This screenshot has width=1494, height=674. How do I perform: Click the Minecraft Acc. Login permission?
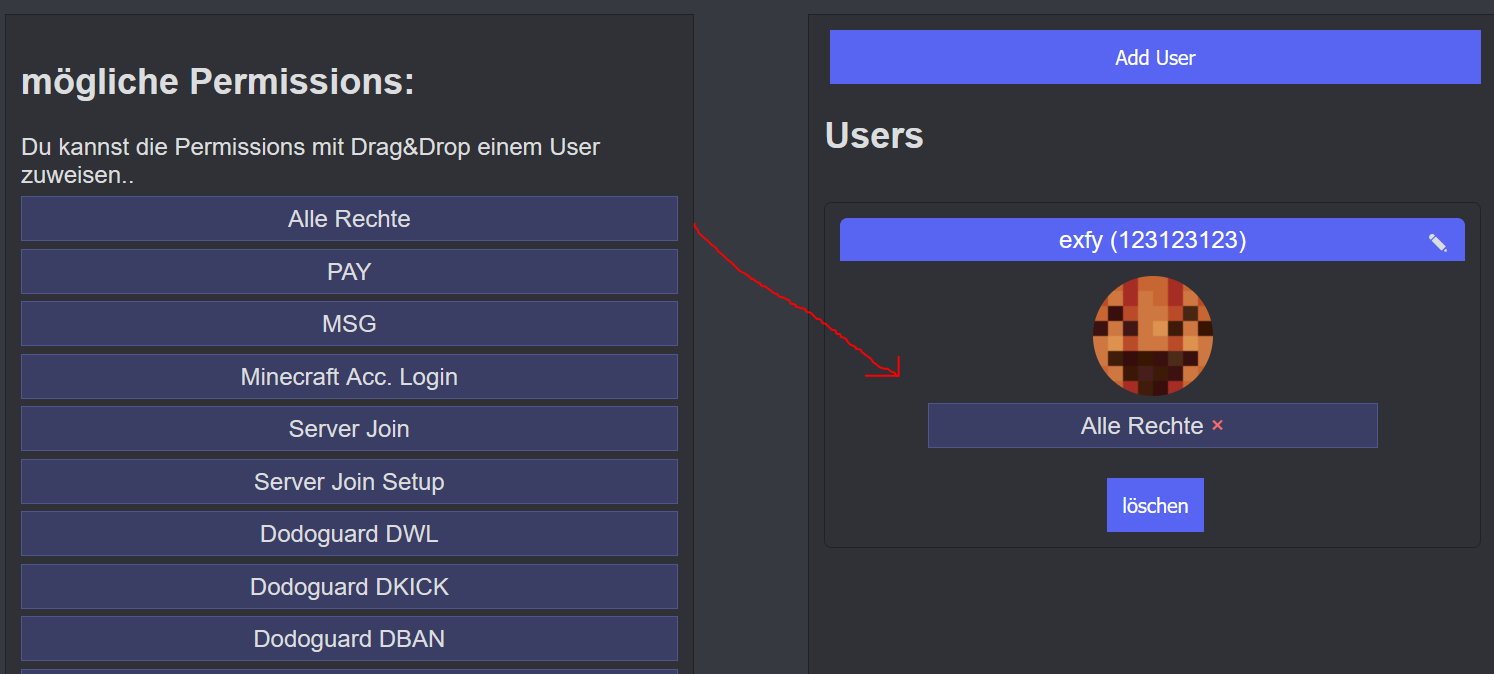pyautogui.click(x=349, y=376)
